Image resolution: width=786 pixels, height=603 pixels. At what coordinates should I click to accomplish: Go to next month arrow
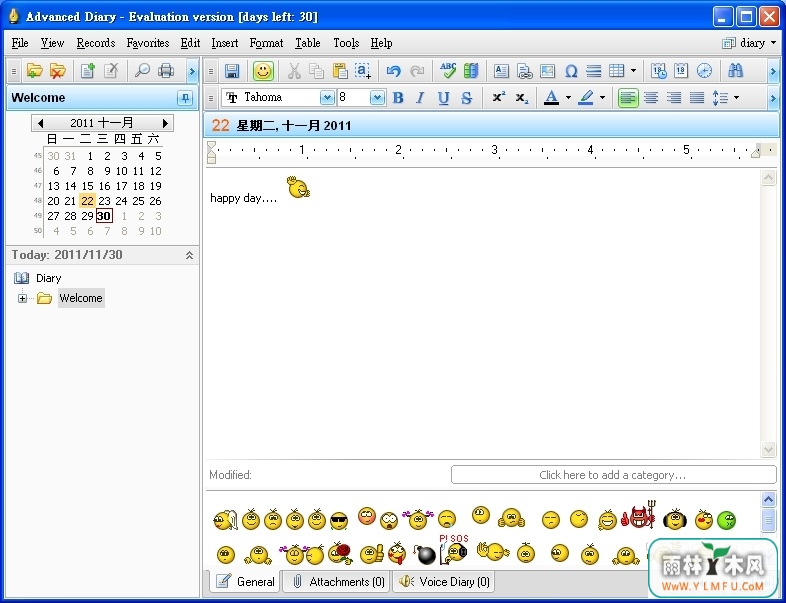[165, 123]
